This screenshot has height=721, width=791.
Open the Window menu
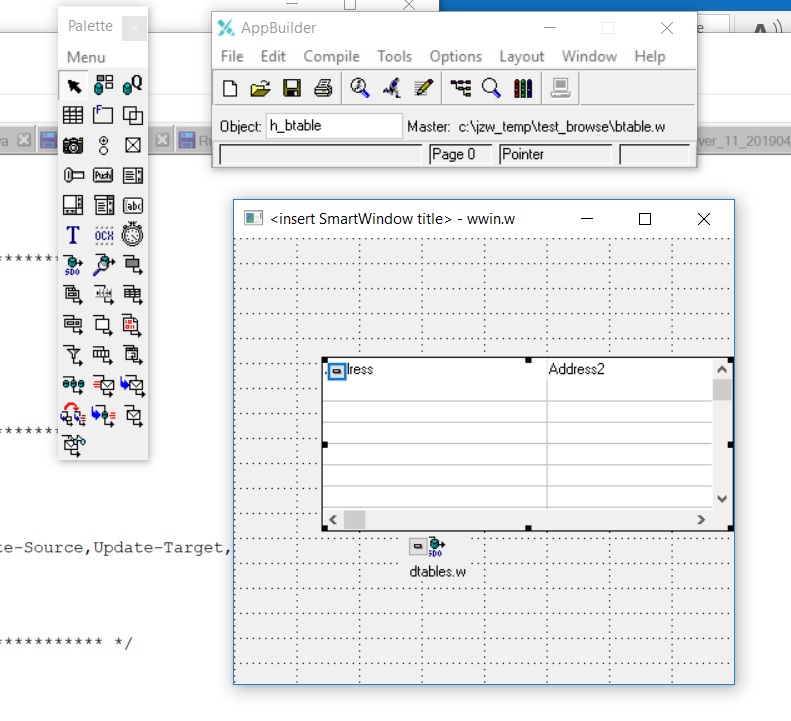[589, 56]
